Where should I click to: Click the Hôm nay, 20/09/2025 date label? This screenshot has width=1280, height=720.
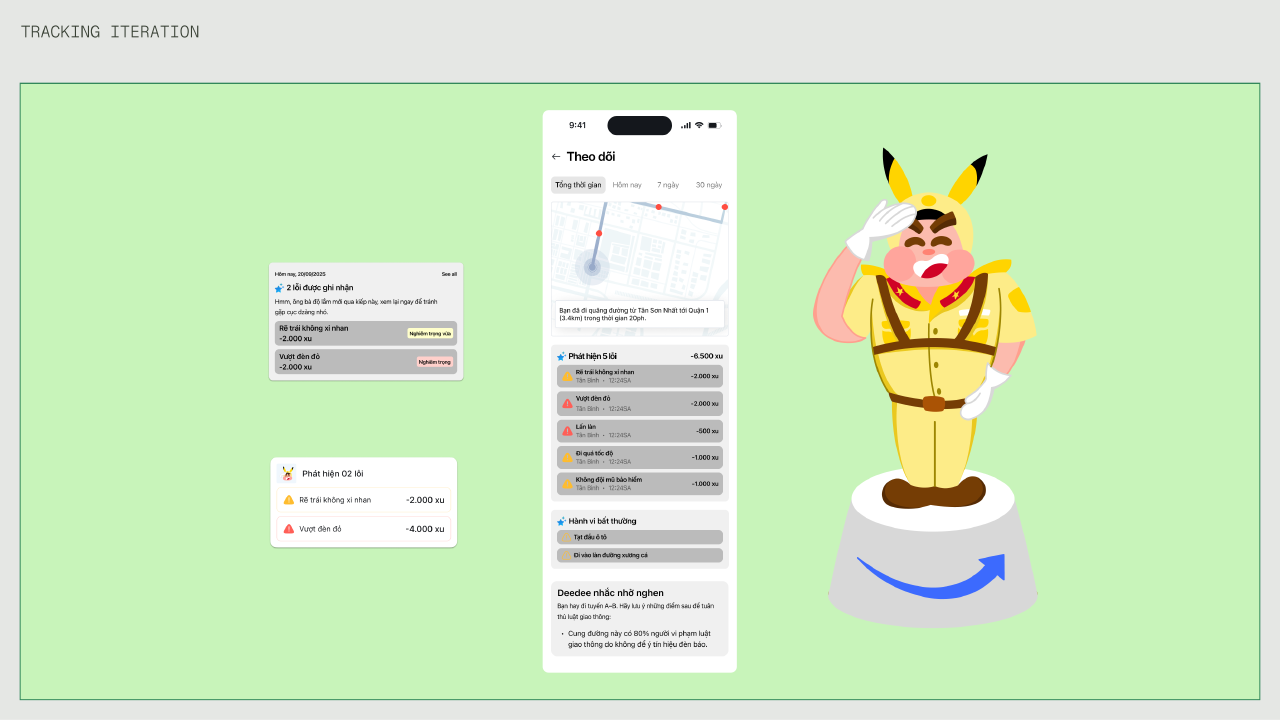coord(300,273)
